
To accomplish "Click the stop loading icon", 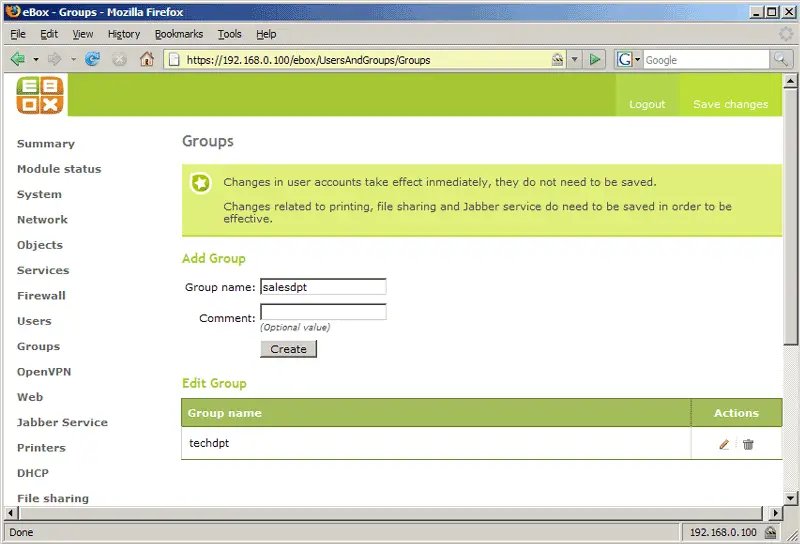I will (x=119, y=60).
